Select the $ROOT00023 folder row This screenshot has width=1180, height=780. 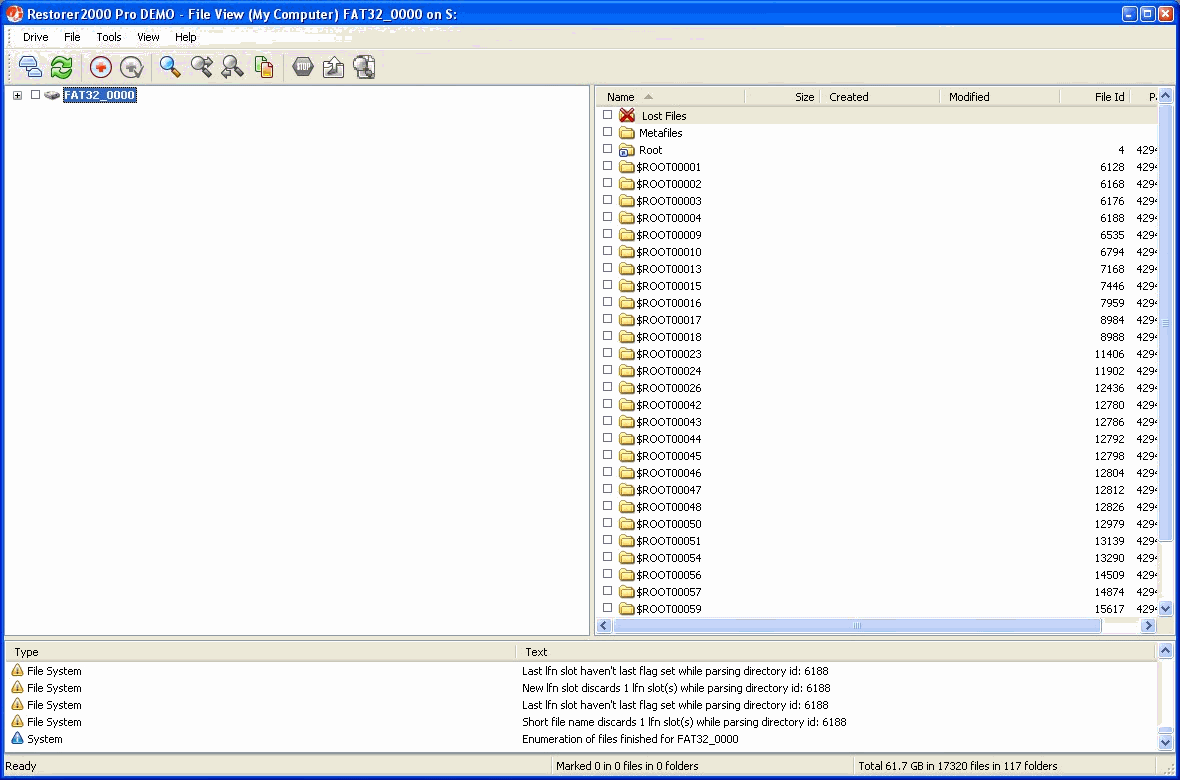click(x=879, y=354)
